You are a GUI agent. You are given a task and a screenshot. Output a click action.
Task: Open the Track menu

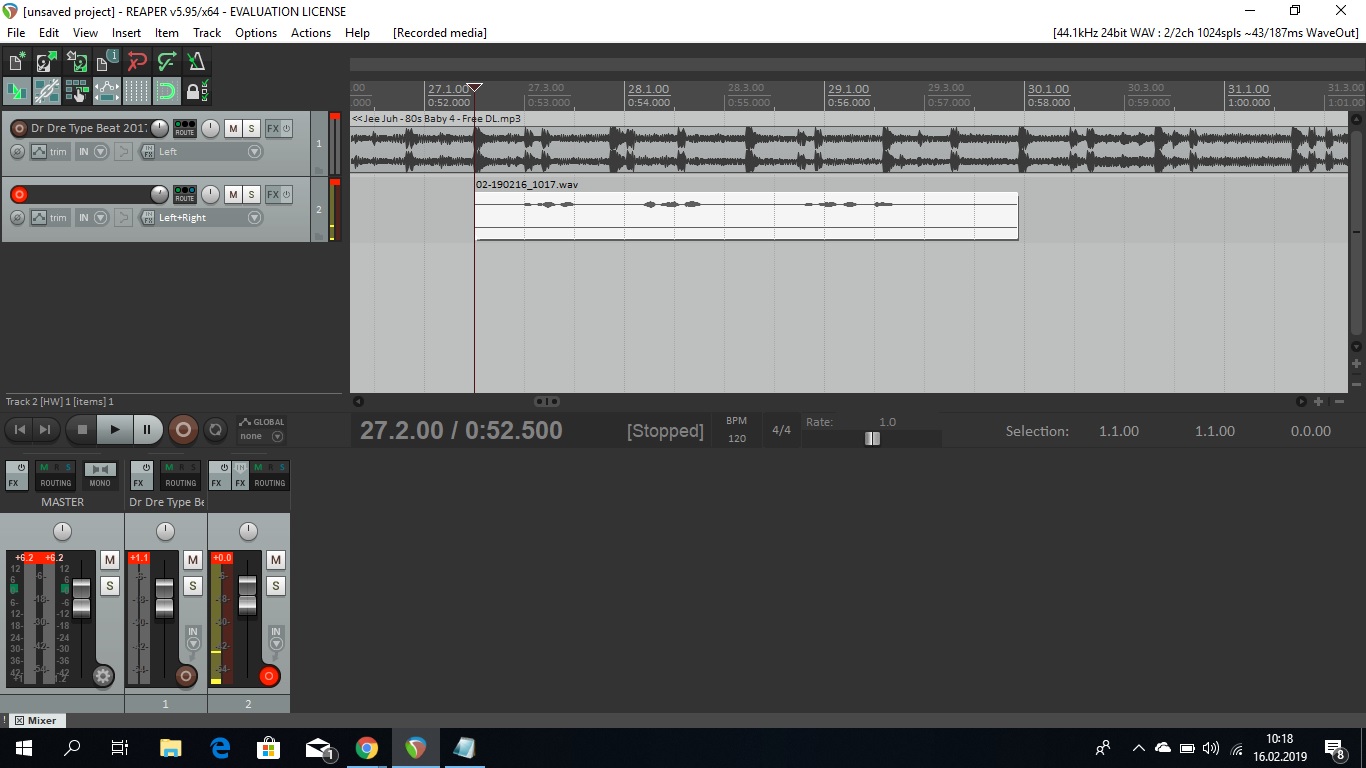(207, 32)
